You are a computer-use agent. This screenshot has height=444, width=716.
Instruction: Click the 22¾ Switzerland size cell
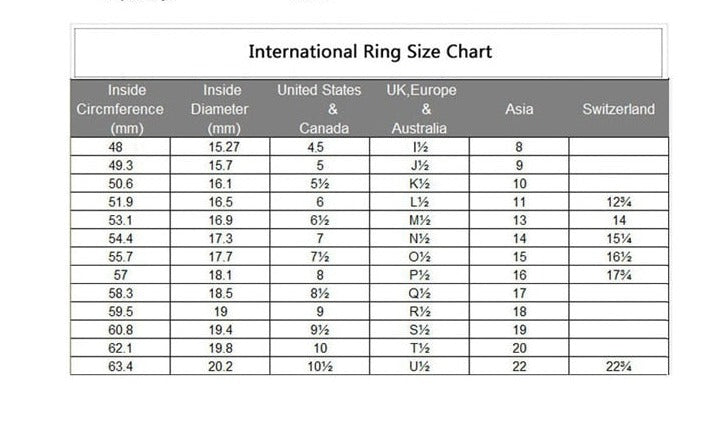pyautogui.click(x=618, y=367)
